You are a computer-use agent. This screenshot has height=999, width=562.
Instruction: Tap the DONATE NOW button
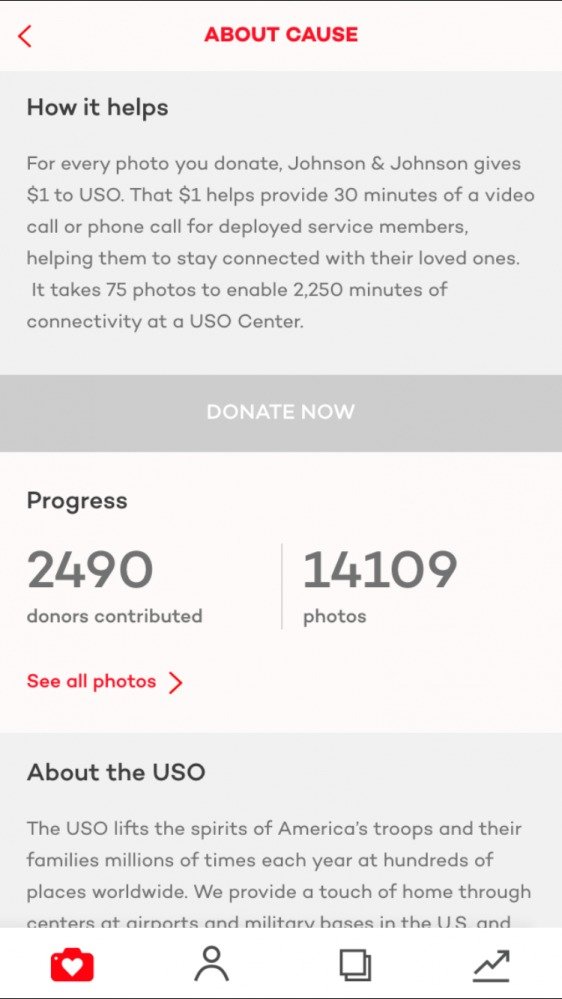[281, 413]
